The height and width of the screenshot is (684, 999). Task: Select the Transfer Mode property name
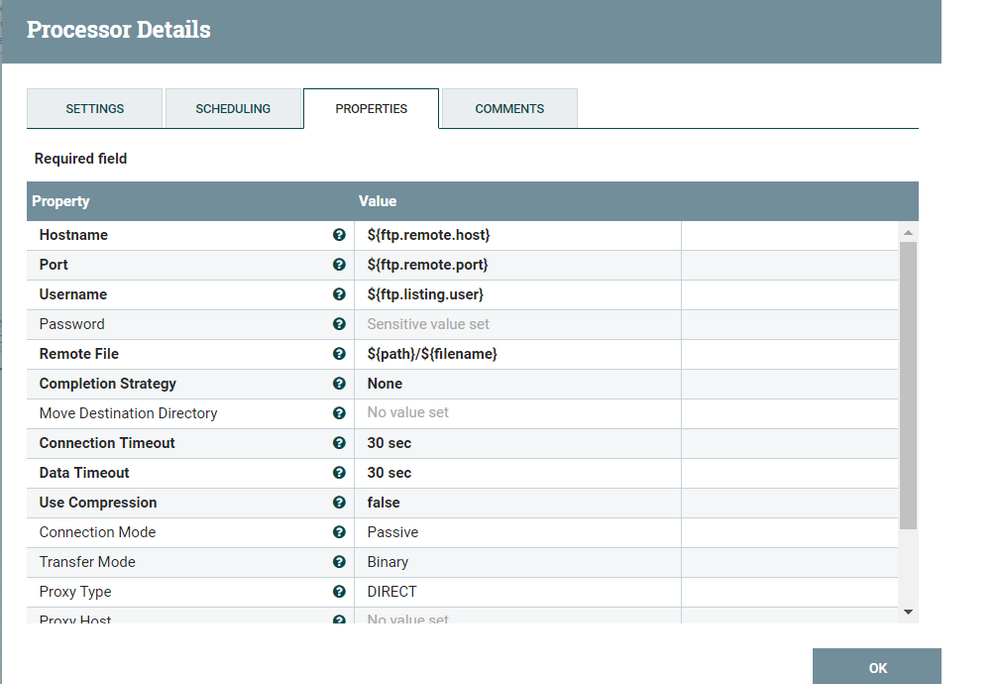click(x=87, y=562)
